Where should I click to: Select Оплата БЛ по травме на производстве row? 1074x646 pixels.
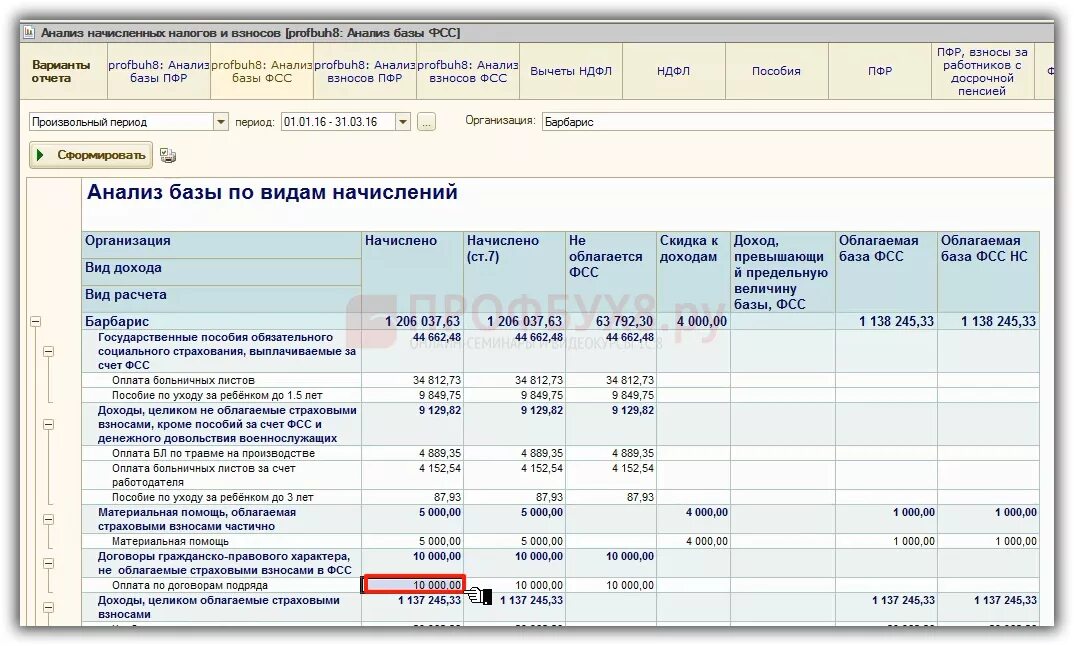click(x=213, y=454)
